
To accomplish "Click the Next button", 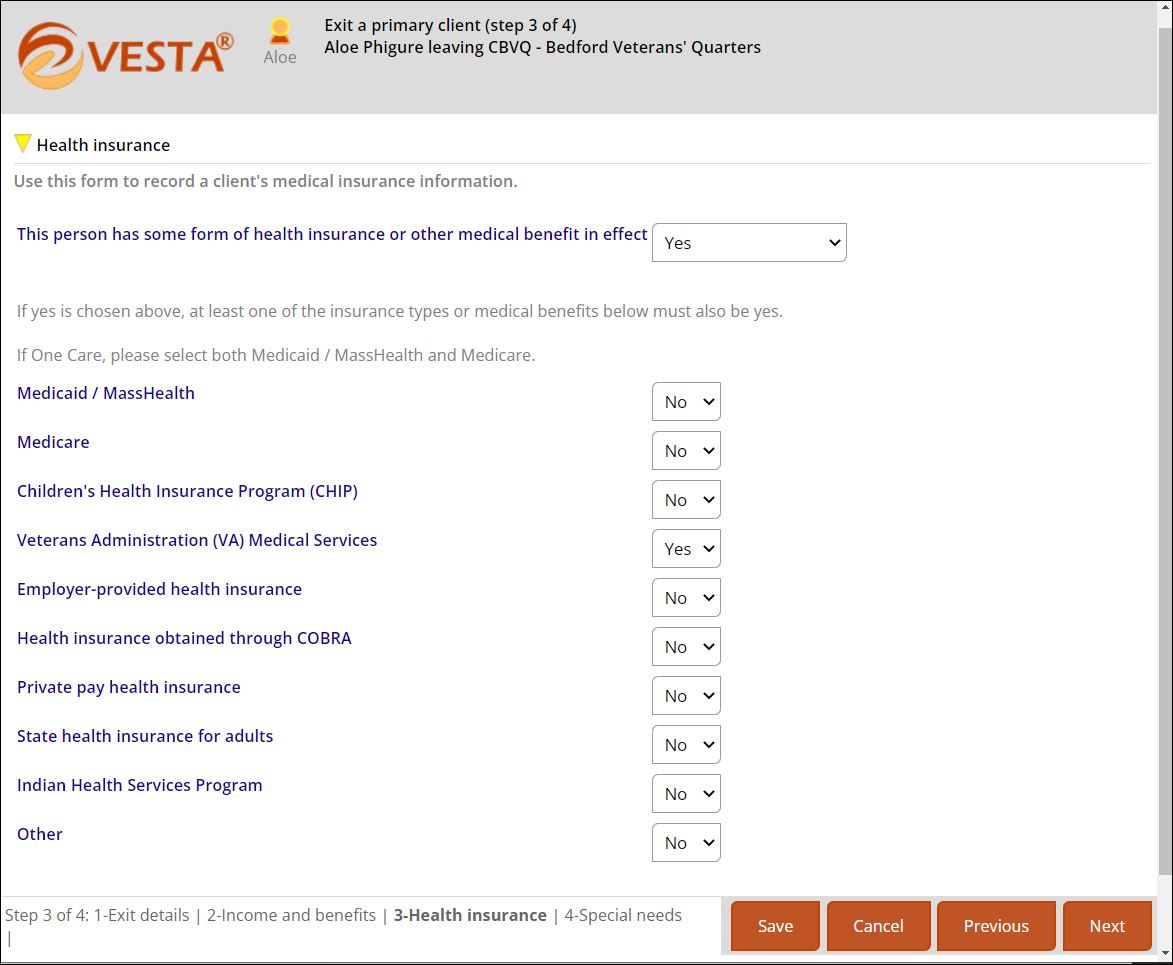I will click(x=1106, y=926).
